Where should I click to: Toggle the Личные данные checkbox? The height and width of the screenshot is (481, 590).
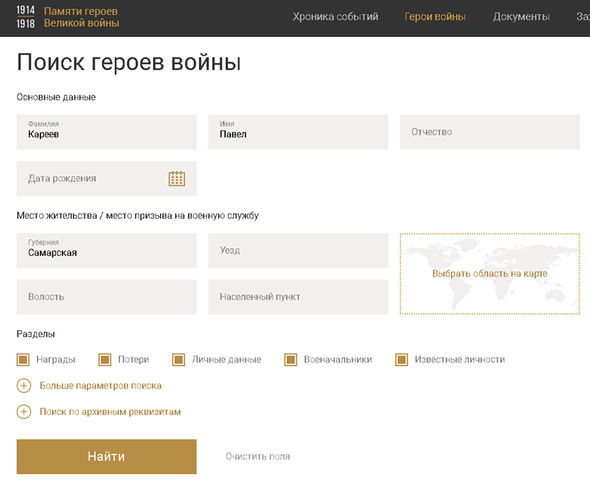coord(178,359)
